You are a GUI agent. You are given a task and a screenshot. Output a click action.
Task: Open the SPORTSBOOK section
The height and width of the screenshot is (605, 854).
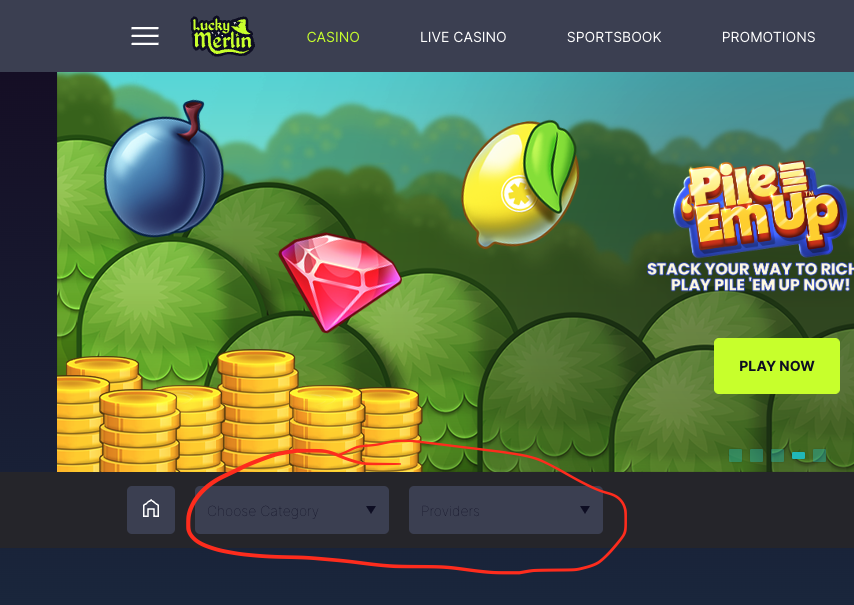[x=614, y=37]
